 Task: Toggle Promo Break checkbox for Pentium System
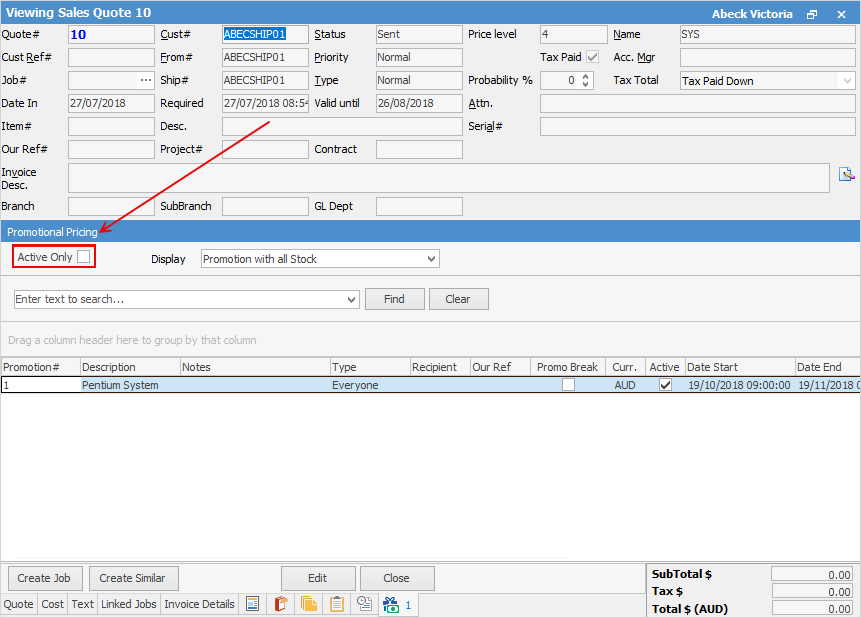point(568,385)
